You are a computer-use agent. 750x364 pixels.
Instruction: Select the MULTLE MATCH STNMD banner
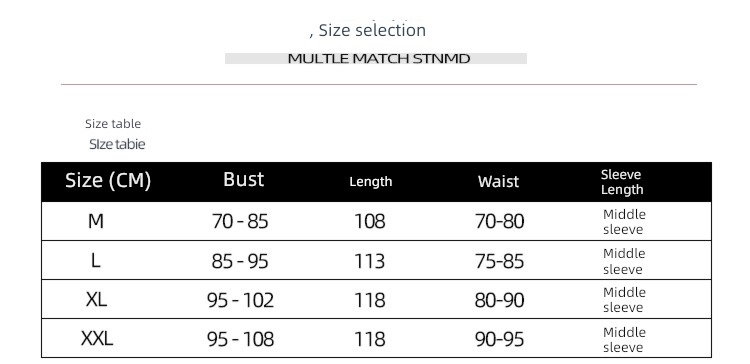(x=376, y=58)
